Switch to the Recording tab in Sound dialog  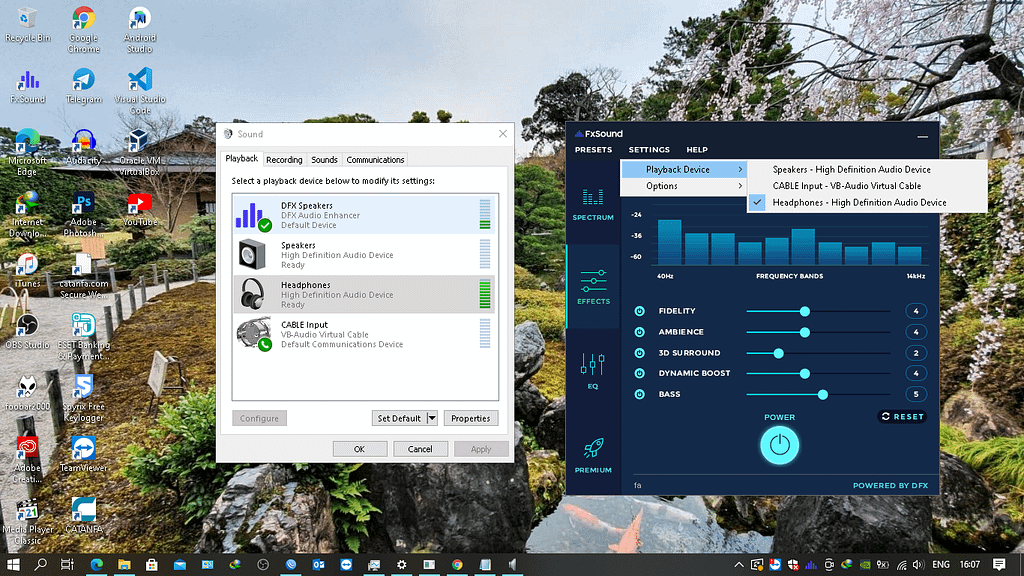284,160
